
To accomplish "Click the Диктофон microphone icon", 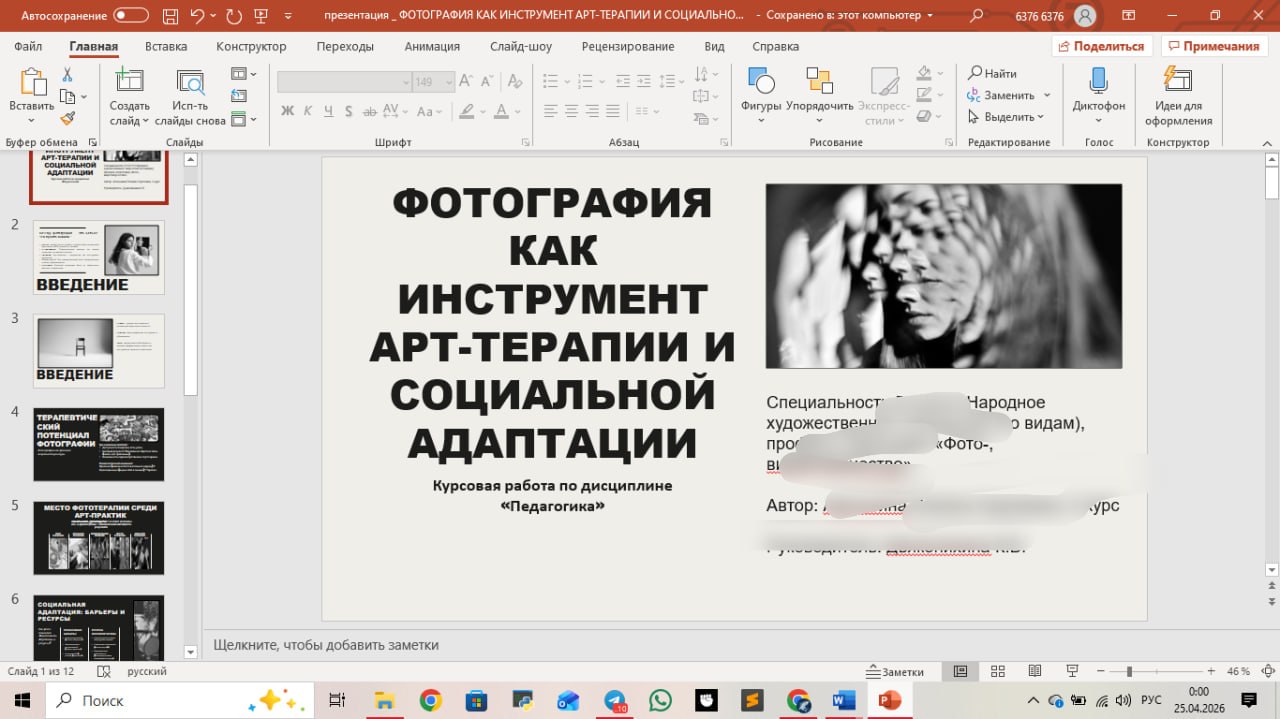I will click(1099, 81).
